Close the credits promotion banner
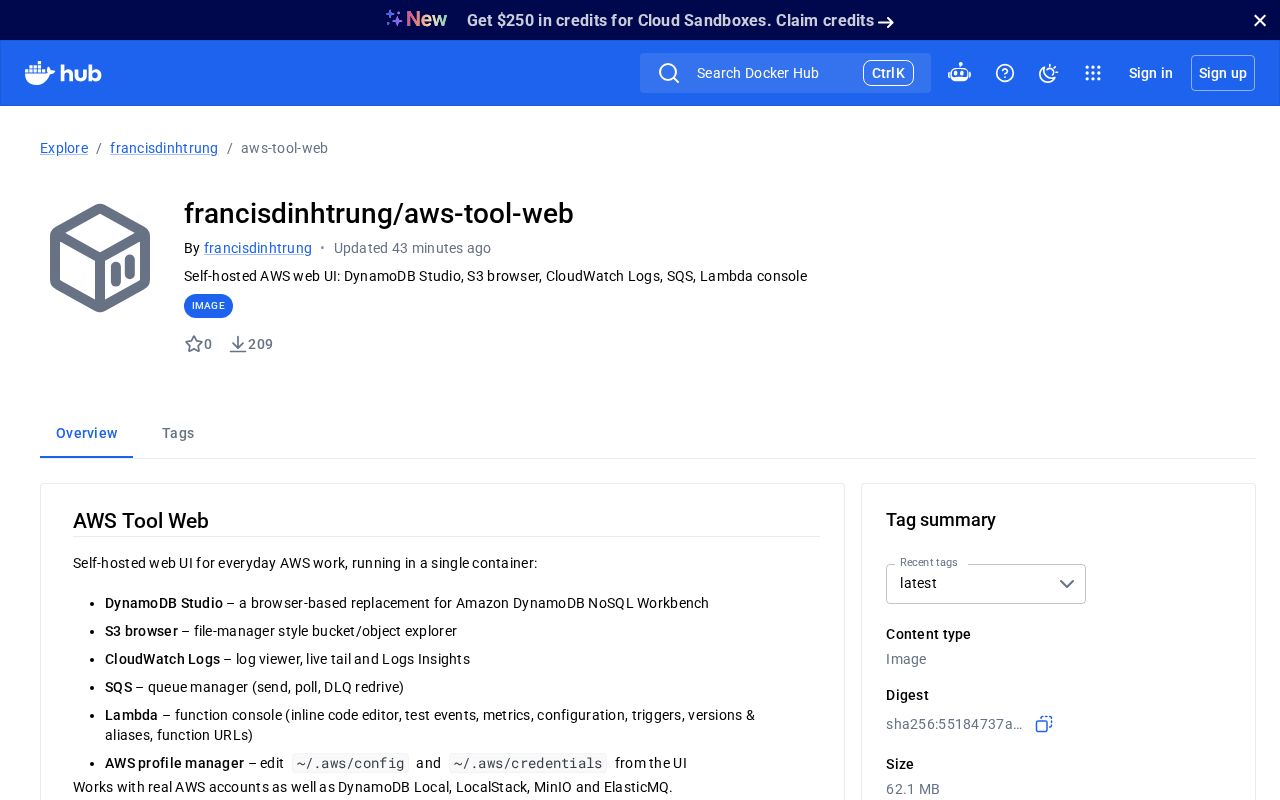1280x800 pixels. point(1260,20)
